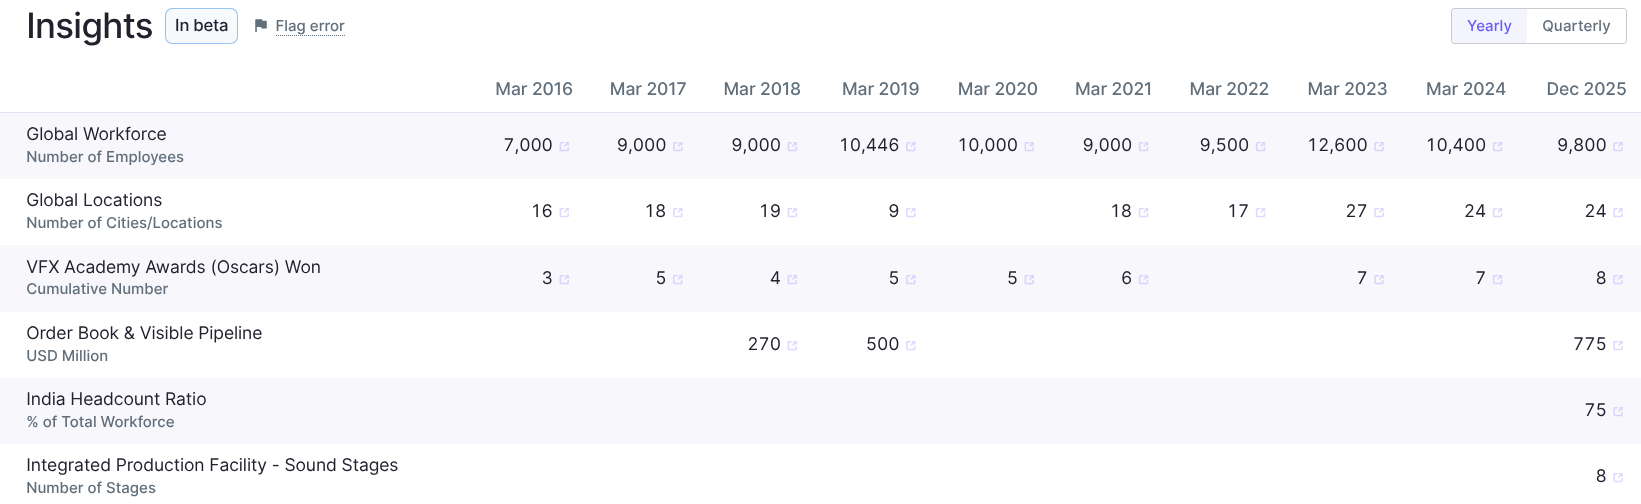Click source icon for India Headcount Ratio 75
The height and width of the screenshot is (504, 1641).
[1618, 411]
